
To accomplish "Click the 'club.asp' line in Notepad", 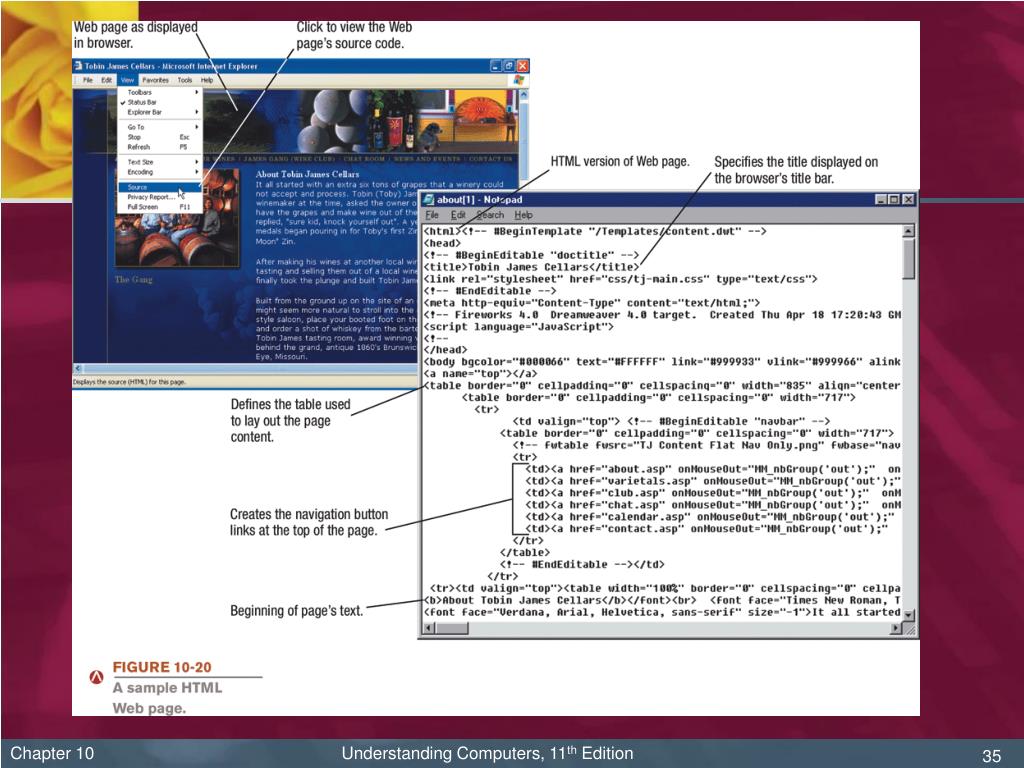I will [713, 493].
